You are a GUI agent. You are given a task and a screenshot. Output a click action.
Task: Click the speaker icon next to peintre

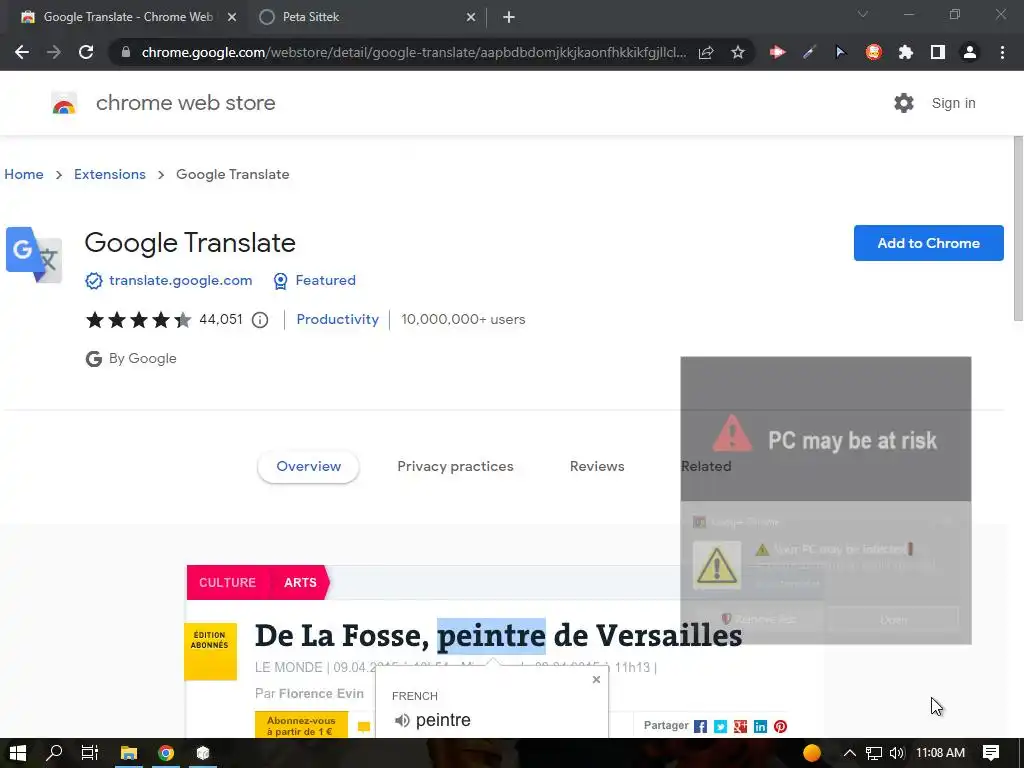point(402,720)
